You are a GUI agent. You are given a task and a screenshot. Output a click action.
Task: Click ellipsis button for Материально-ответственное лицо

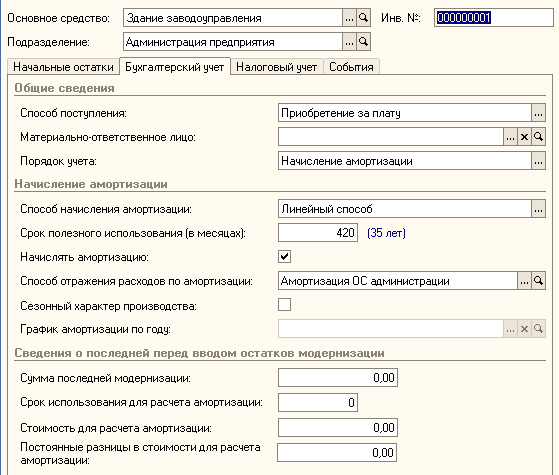[510, 137]
